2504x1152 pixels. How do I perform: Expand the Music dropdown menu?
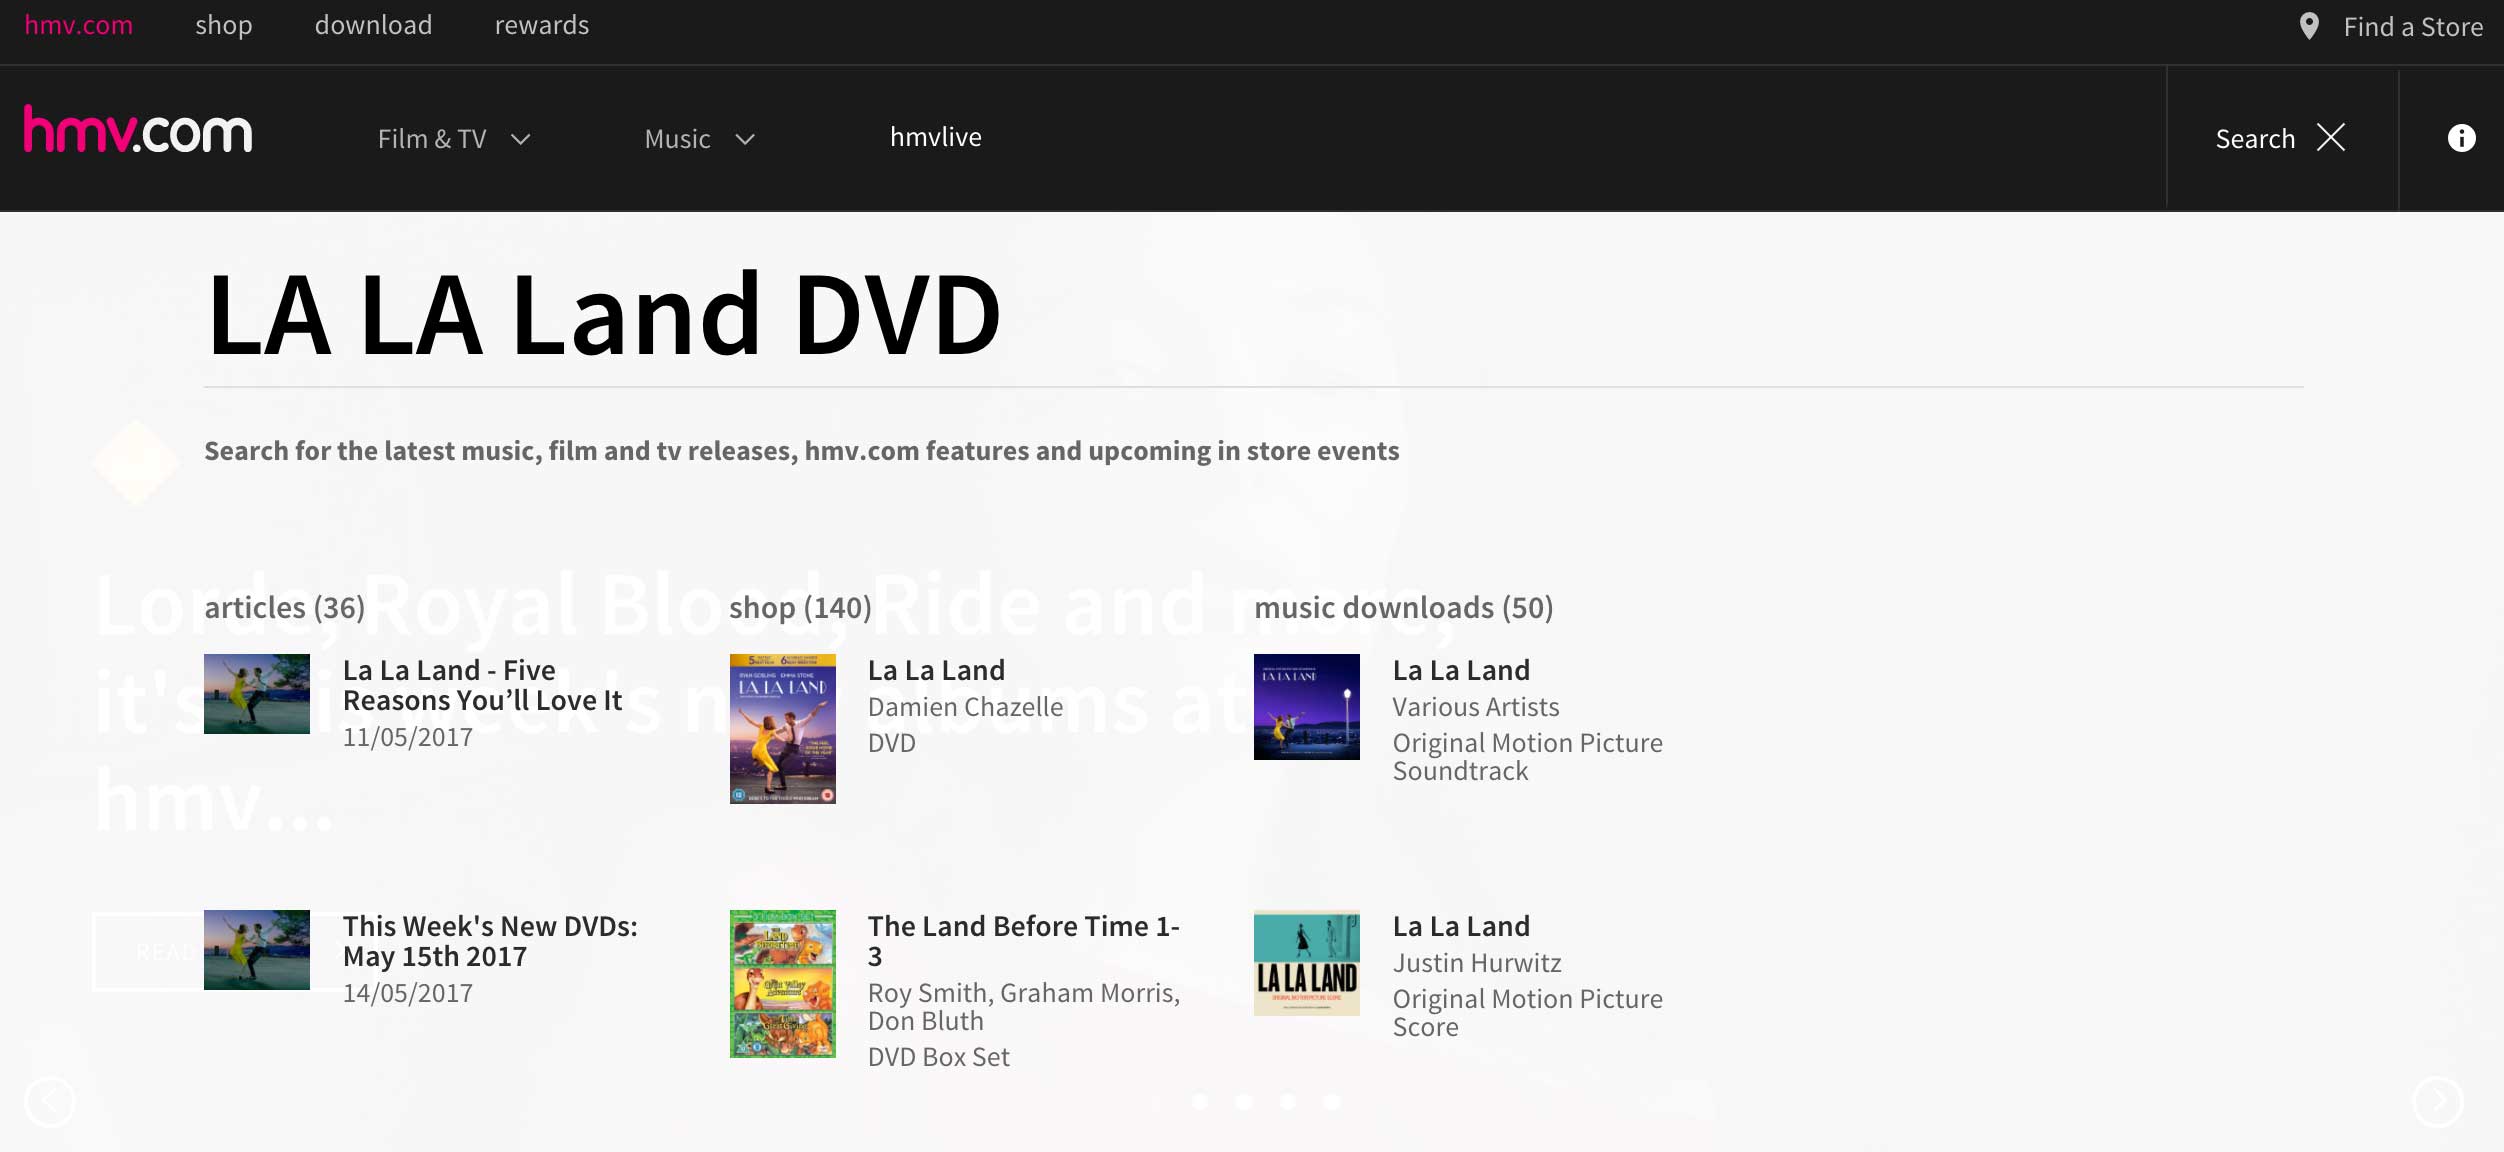(x=699, y=139)
